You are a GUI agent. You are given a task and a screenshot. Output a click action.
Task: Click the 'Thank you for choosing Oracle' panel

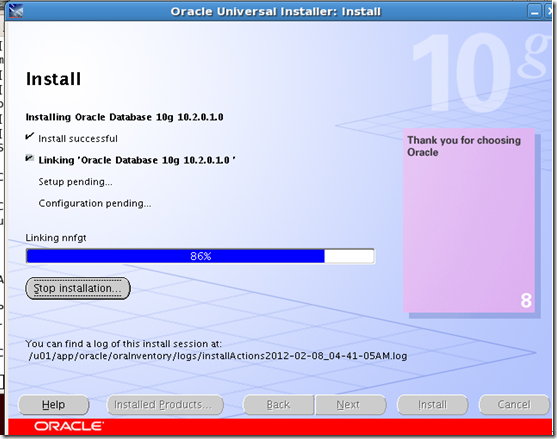(x=469, y=220)
